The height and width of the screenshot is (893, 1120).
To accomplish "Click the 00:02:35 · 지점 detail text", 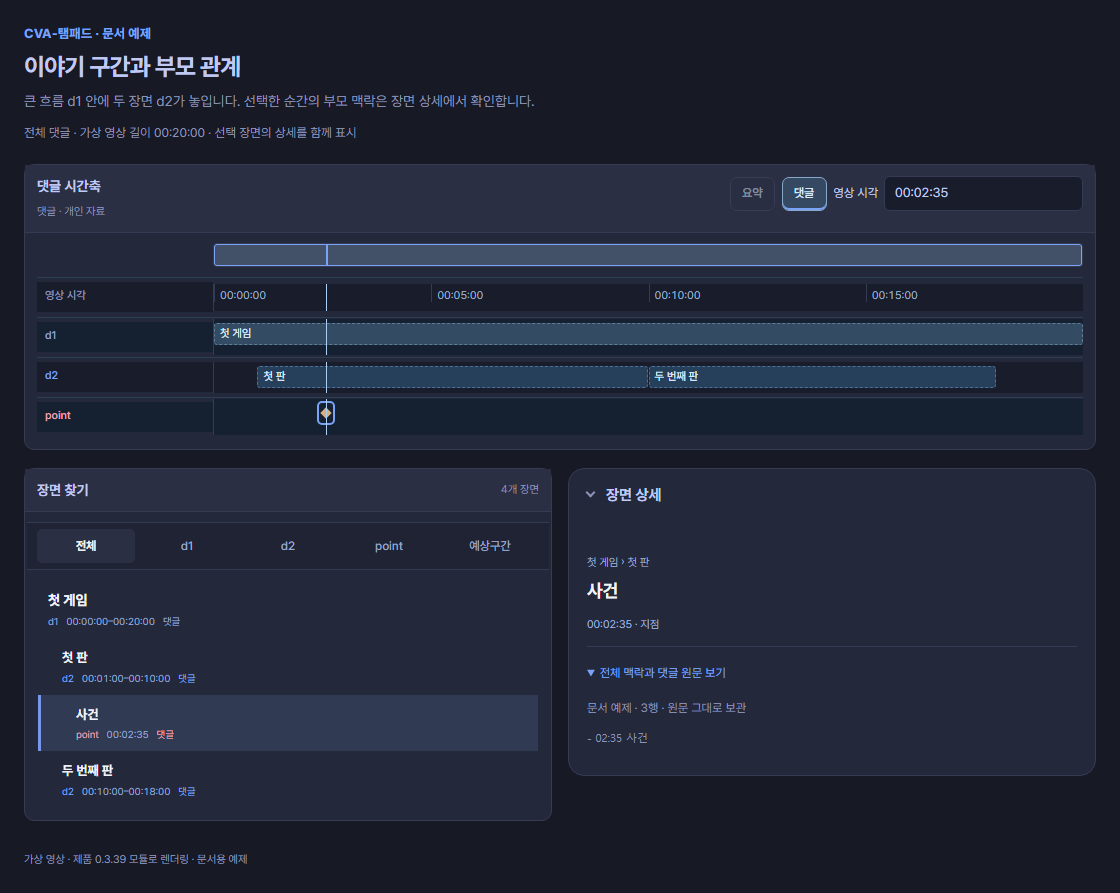I will point(623,624).
